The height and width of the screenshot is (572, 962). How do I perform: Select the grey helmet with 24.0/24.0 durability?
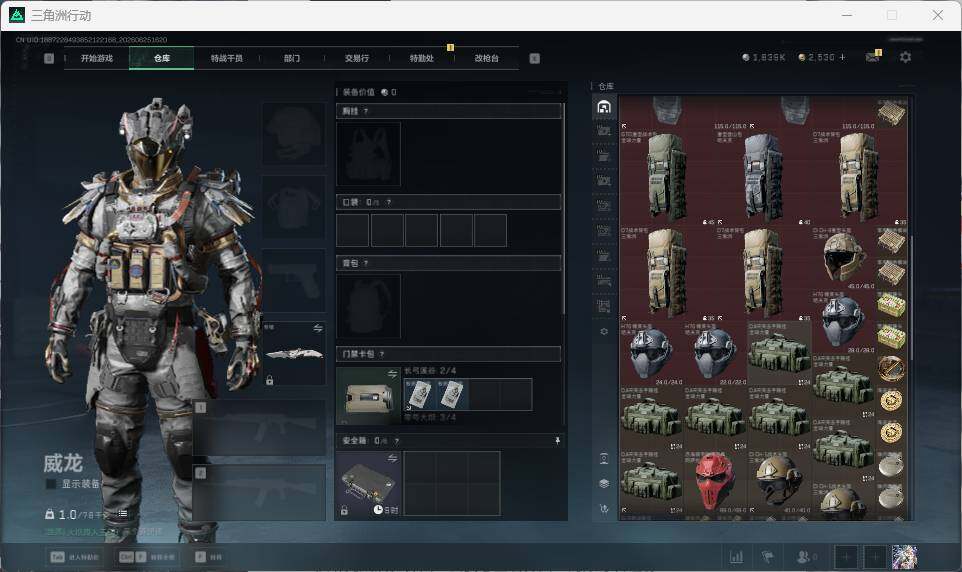pyautogui.click(x=652, y=354)
